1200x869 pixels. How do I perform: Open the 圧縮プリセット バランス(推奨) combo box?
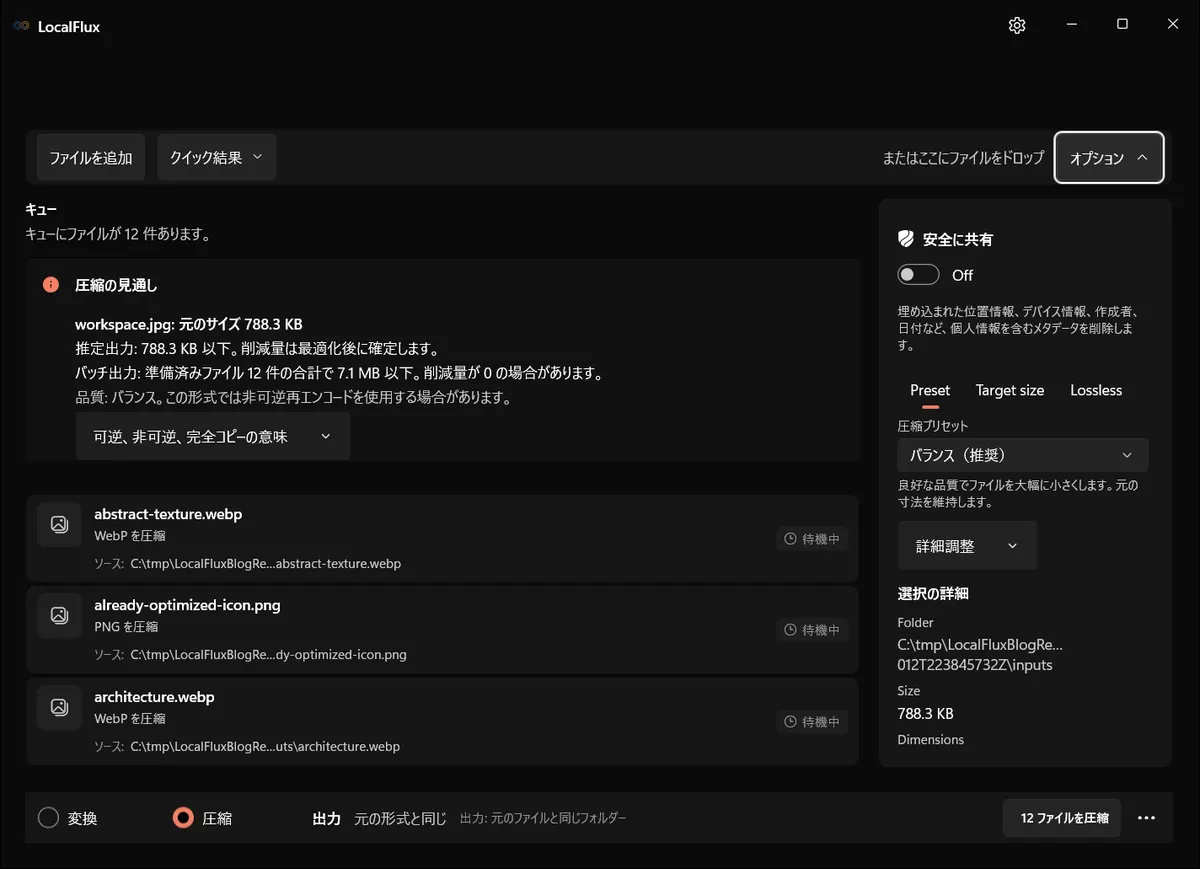(1023, 455)
